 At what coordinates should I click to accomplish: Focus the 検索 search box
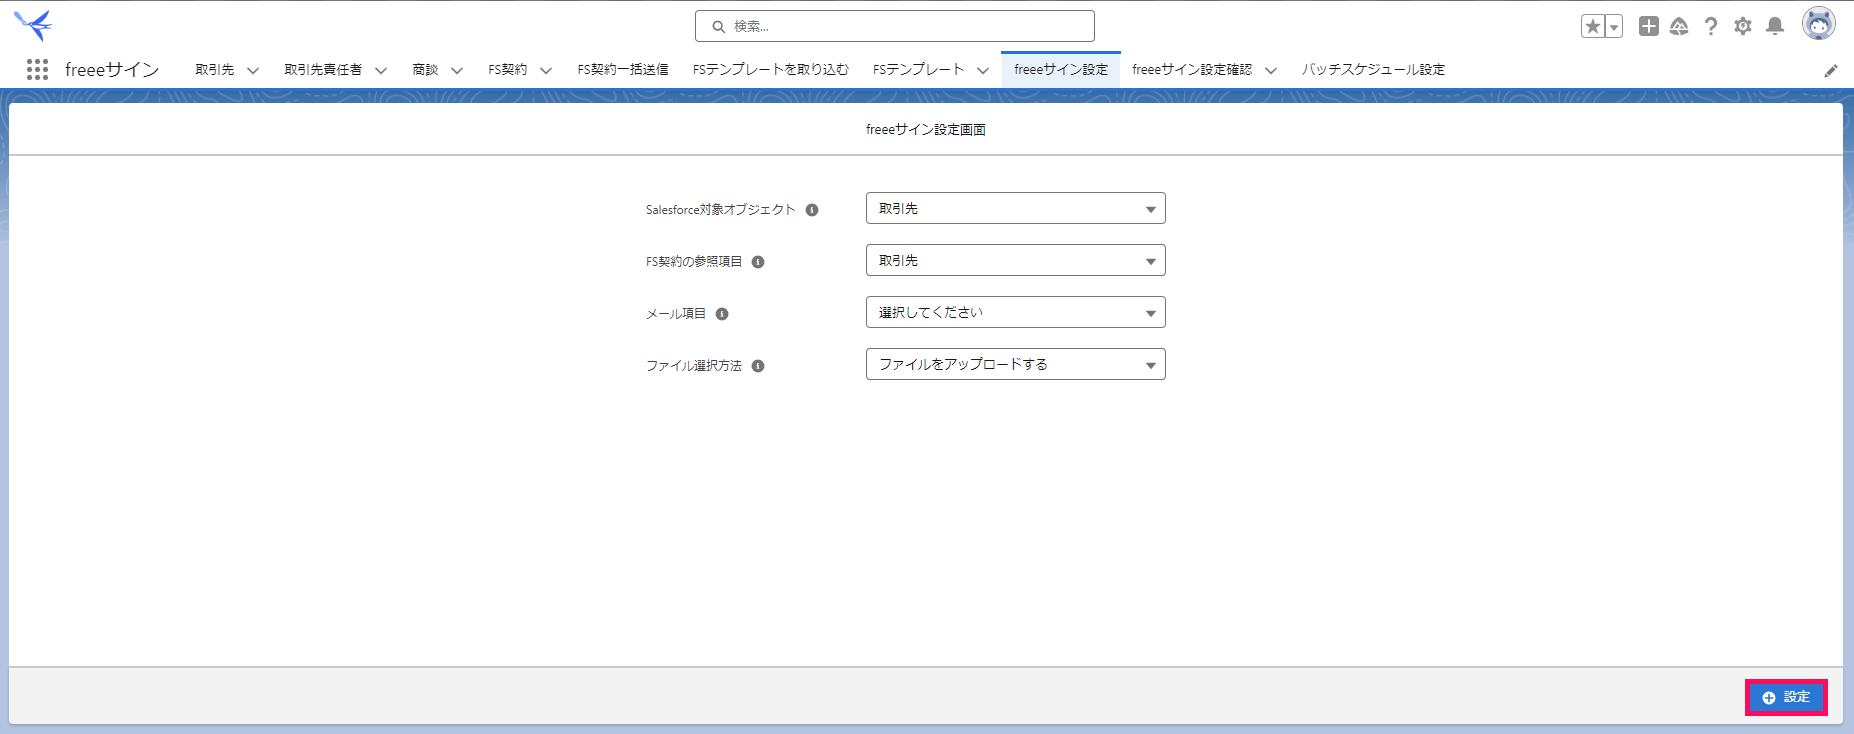(895, 26)
